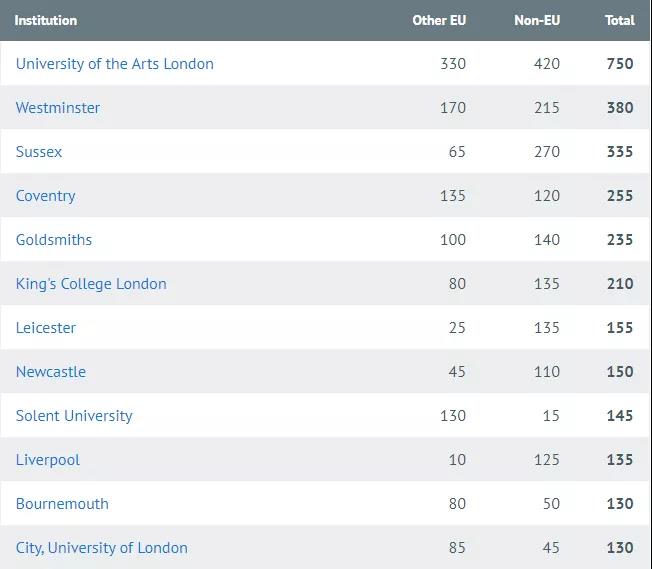Screen dimensions: 652x569
Task: Sort by the Total column header
Action: click(620, 20)
